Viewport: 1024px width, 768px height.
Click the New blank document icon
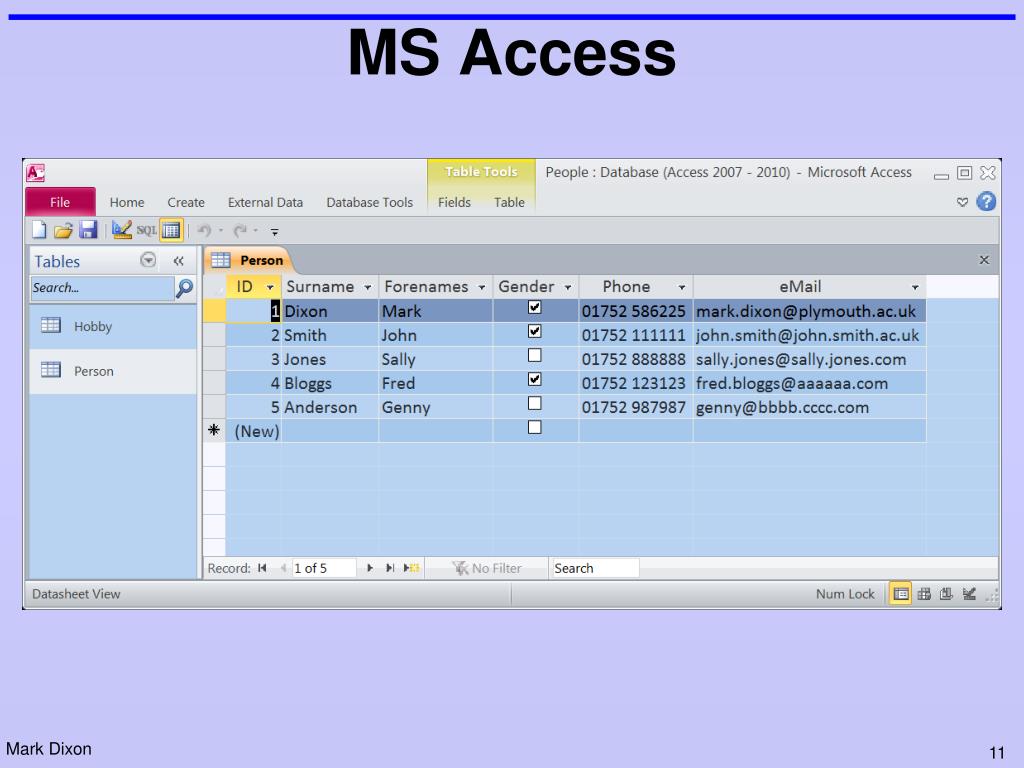click(39, 230)
